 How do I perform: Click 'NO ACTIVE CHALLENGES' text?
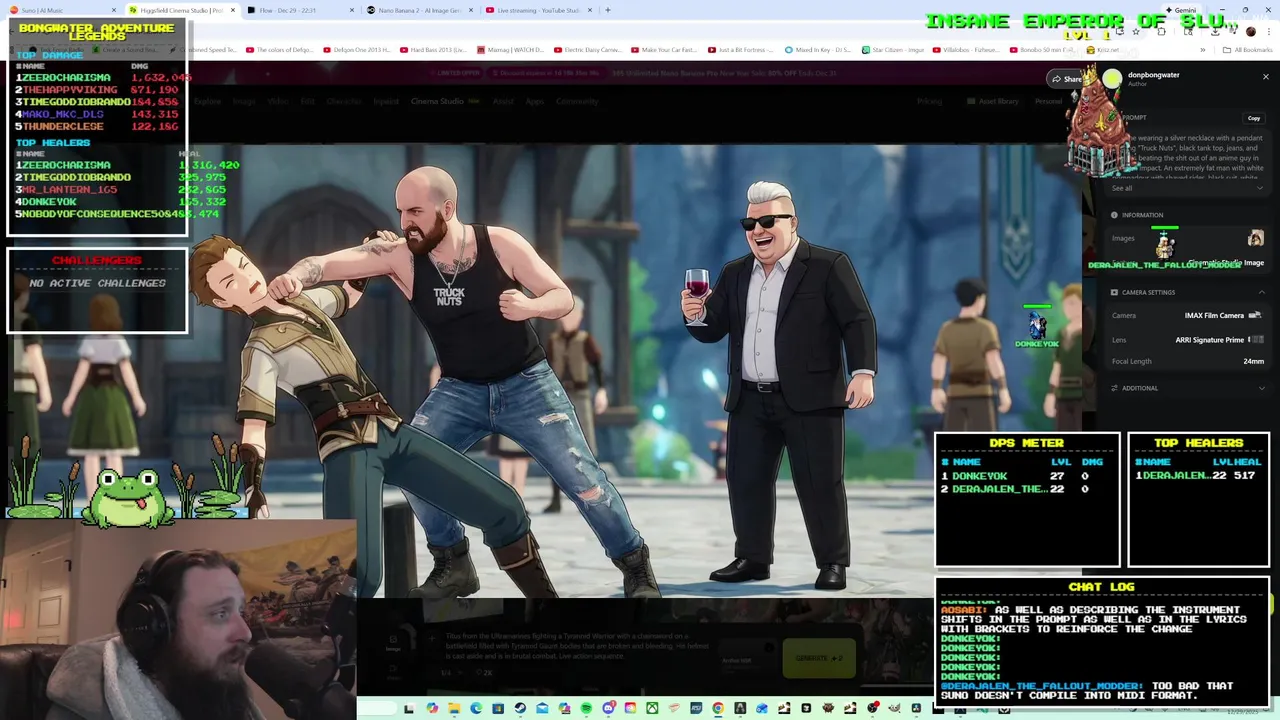pyautogui.click(x=97, y=283)
